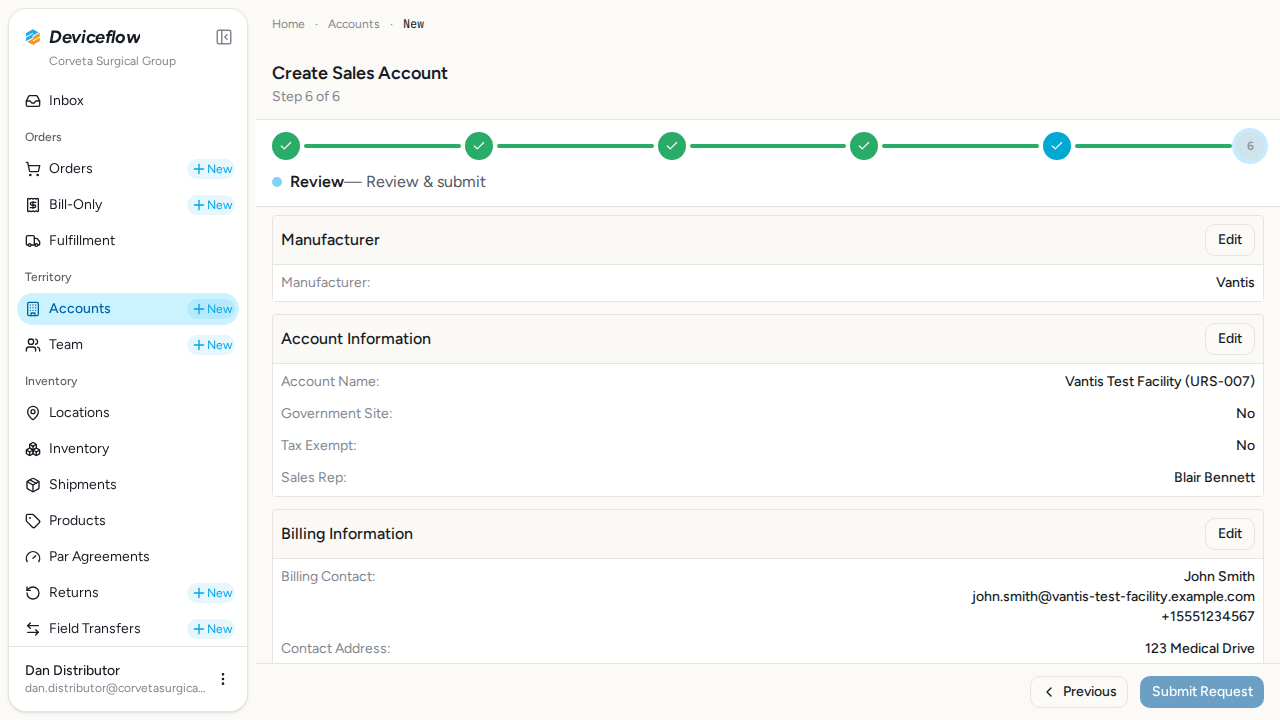This screenshot has height=720, width=1280.
Task: Click the Products tag icon
Action: 33,521
